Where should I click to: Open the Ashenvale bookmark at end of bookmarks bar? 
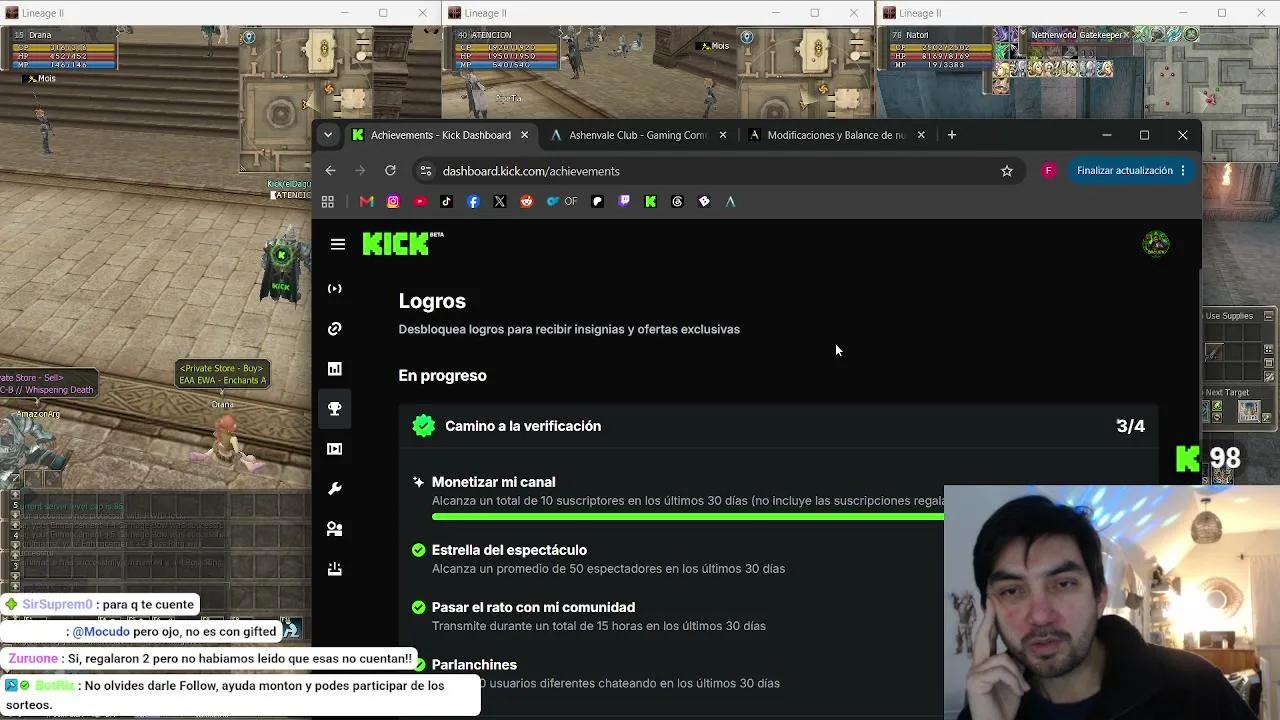(x=730, y=201)
